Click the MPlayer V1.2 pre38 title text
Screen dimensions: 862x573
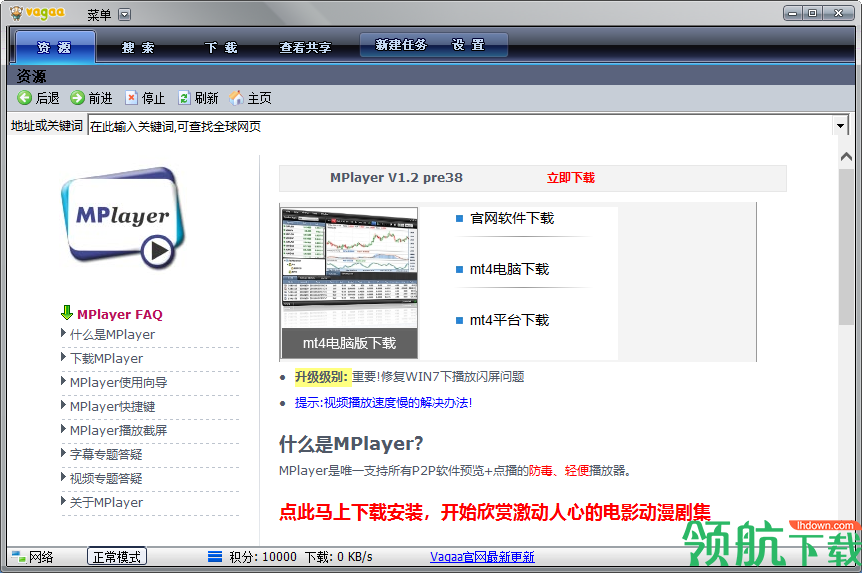[x=396, y=178]
